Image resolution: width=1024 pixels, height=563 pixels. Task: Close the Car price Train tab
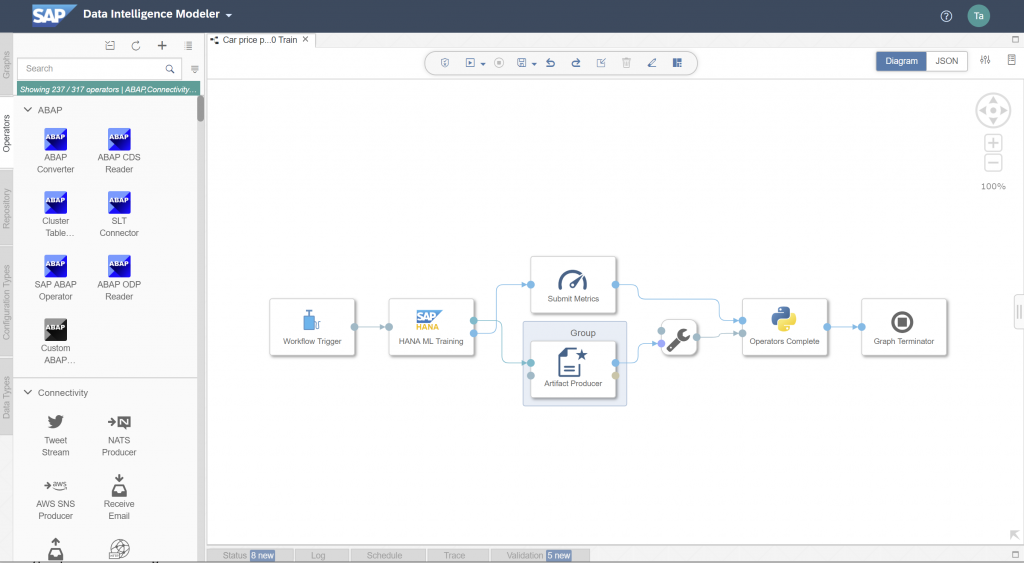(x=305, y=39)
